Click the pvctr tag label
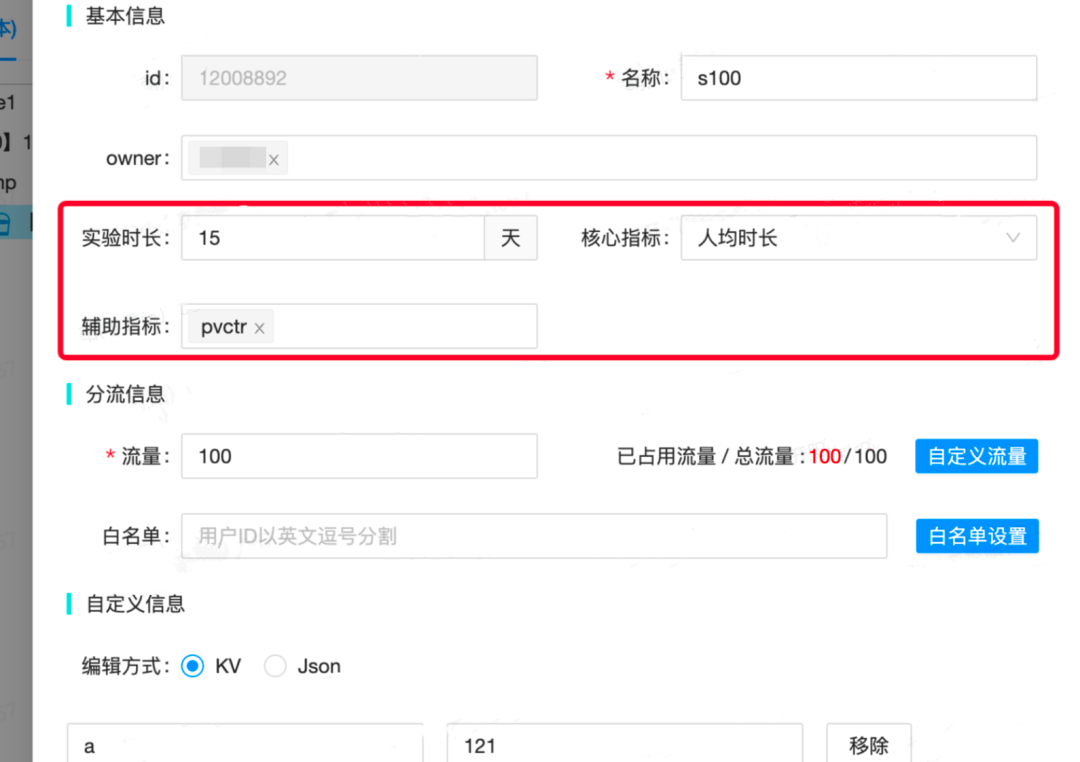1080x762 pixels. pyautogui.click(x=224, y=327)
